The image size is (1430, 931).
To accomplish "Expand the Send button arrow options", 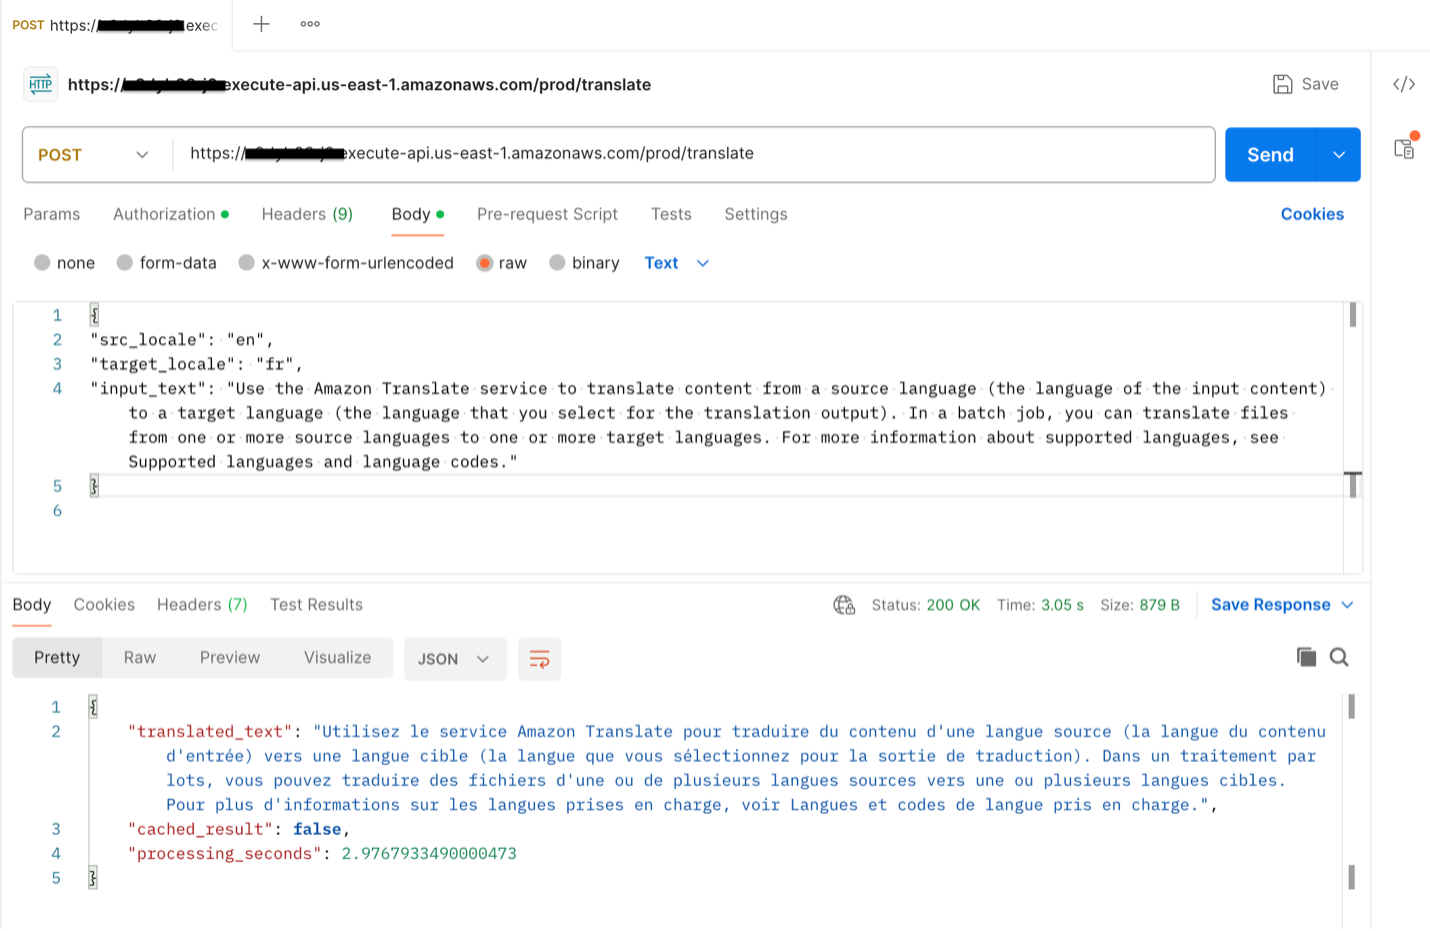I will 1339,155.
